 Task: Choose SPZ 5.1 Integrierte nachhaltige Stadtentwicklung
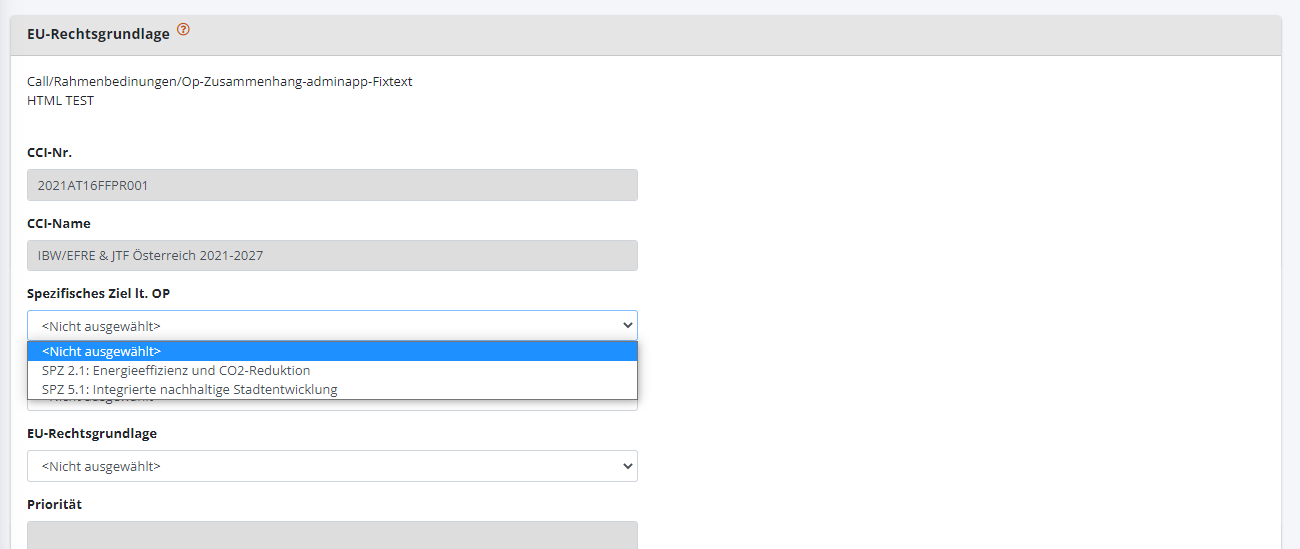pyautogui.click(x=189, y=390)
